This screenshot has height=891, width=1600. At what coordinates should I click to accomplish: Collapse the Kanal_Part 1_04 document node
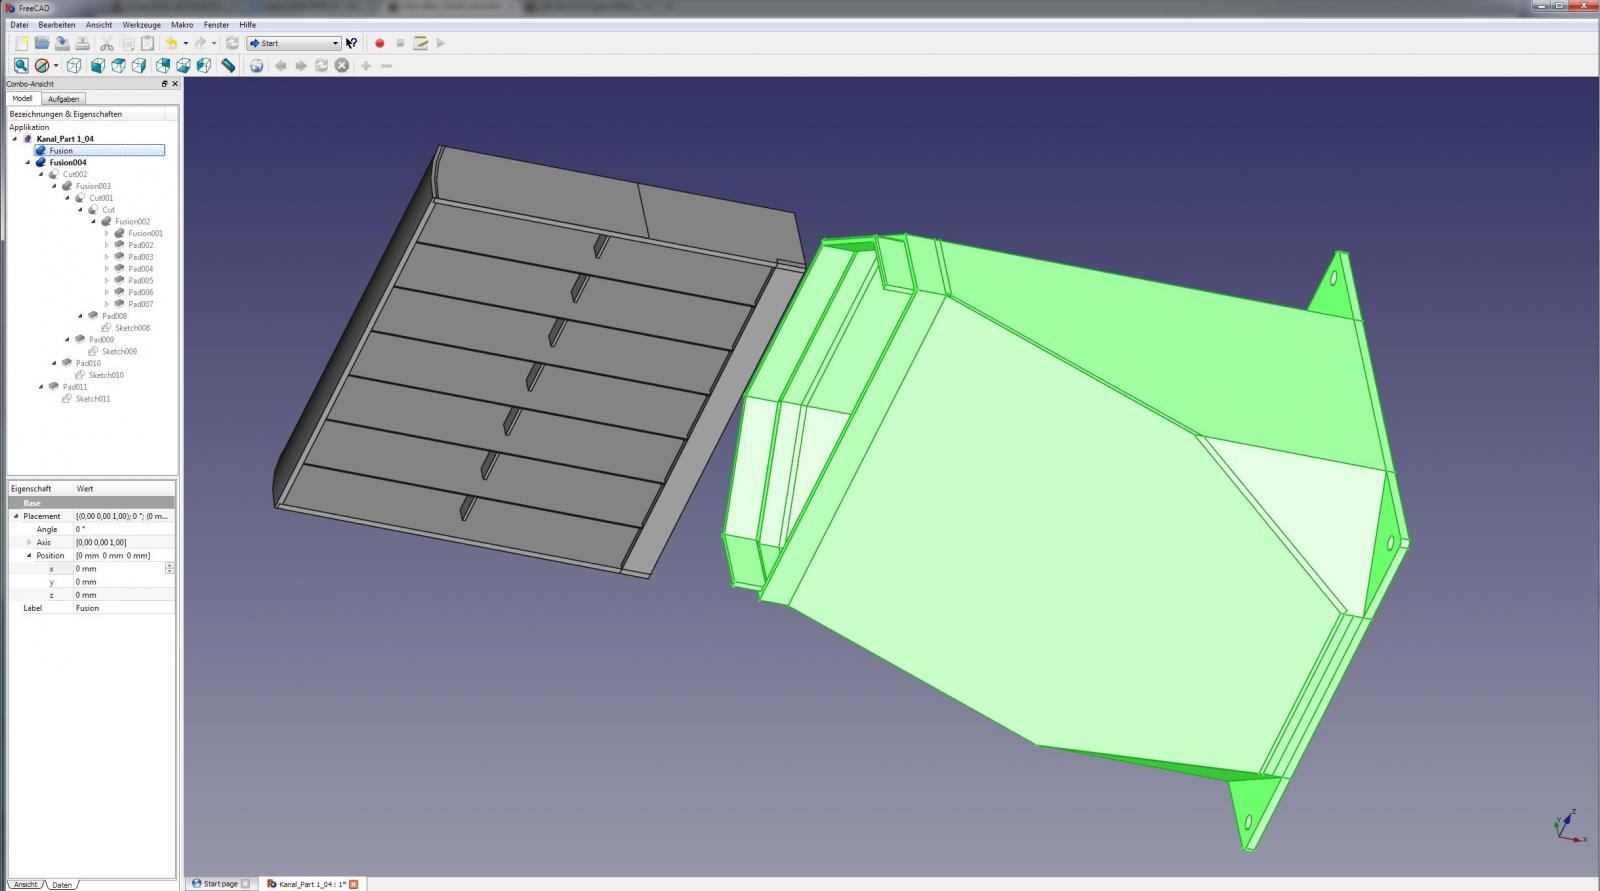point(15,139)
